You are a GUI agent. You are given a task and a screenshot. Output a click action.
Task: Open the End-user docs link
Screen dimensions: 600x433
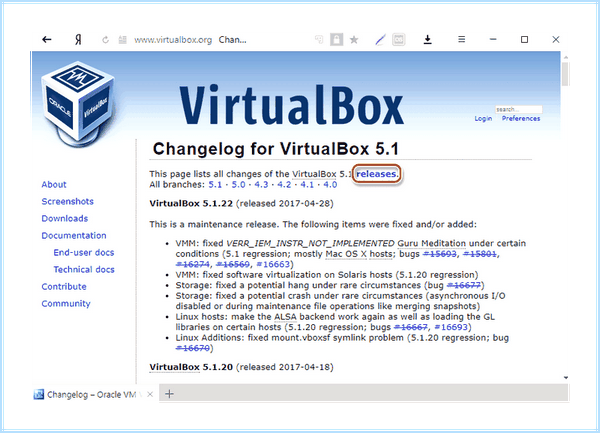coord(84,252)
